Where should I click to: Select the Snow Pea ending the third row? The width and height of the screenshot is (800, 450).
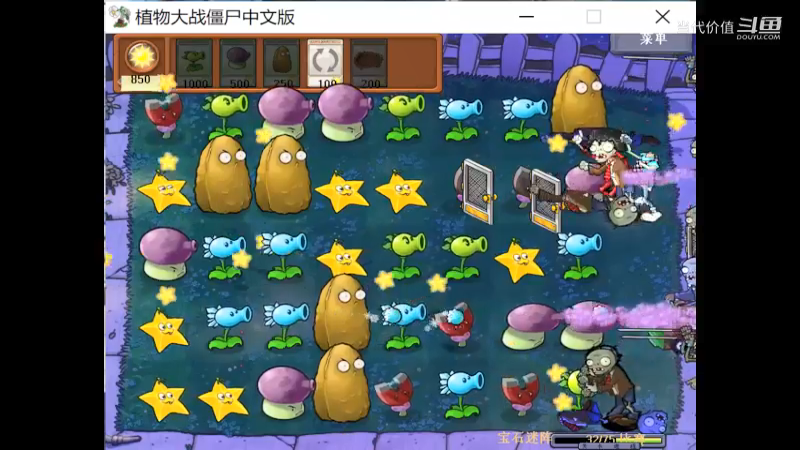tap(580, 255)
